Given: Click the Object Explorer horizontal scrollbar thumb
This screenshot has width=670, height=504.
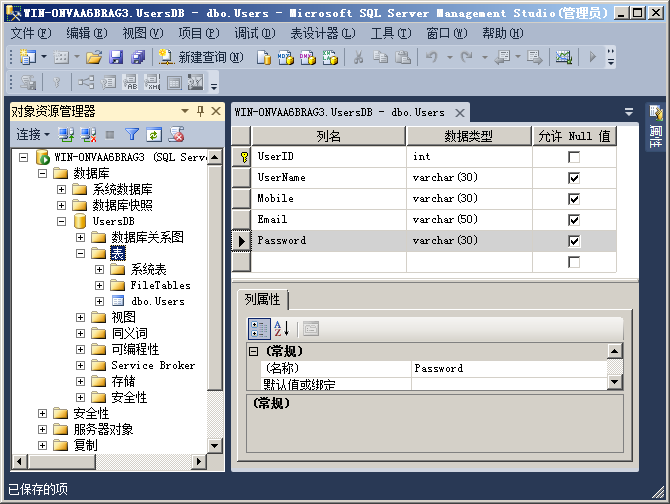Looking at the screenshot, I should click(62, 461).
